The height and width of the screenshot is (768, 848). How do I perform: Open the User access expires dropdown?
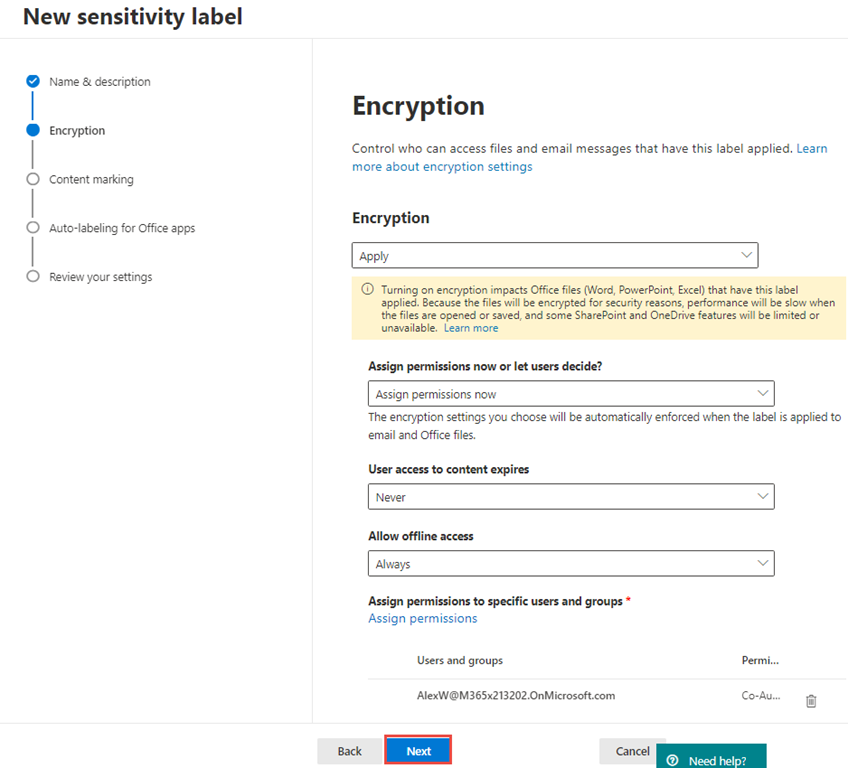pyautogui.click(x=571, y=497)
